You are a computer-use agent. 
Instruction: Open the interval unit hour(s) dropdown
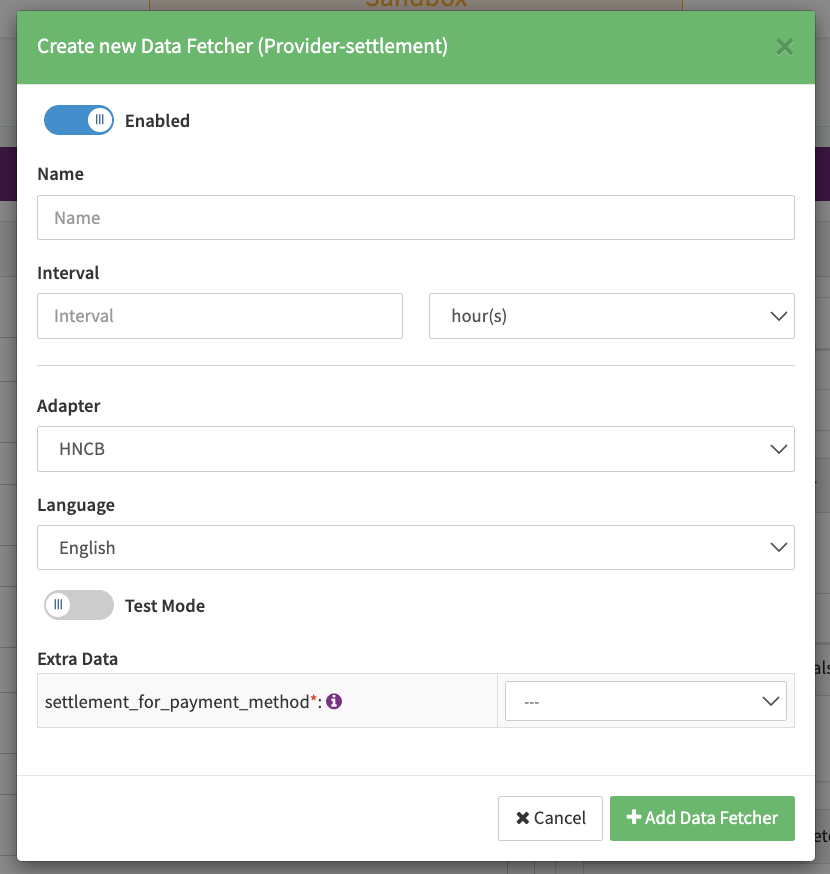(611, 316)
